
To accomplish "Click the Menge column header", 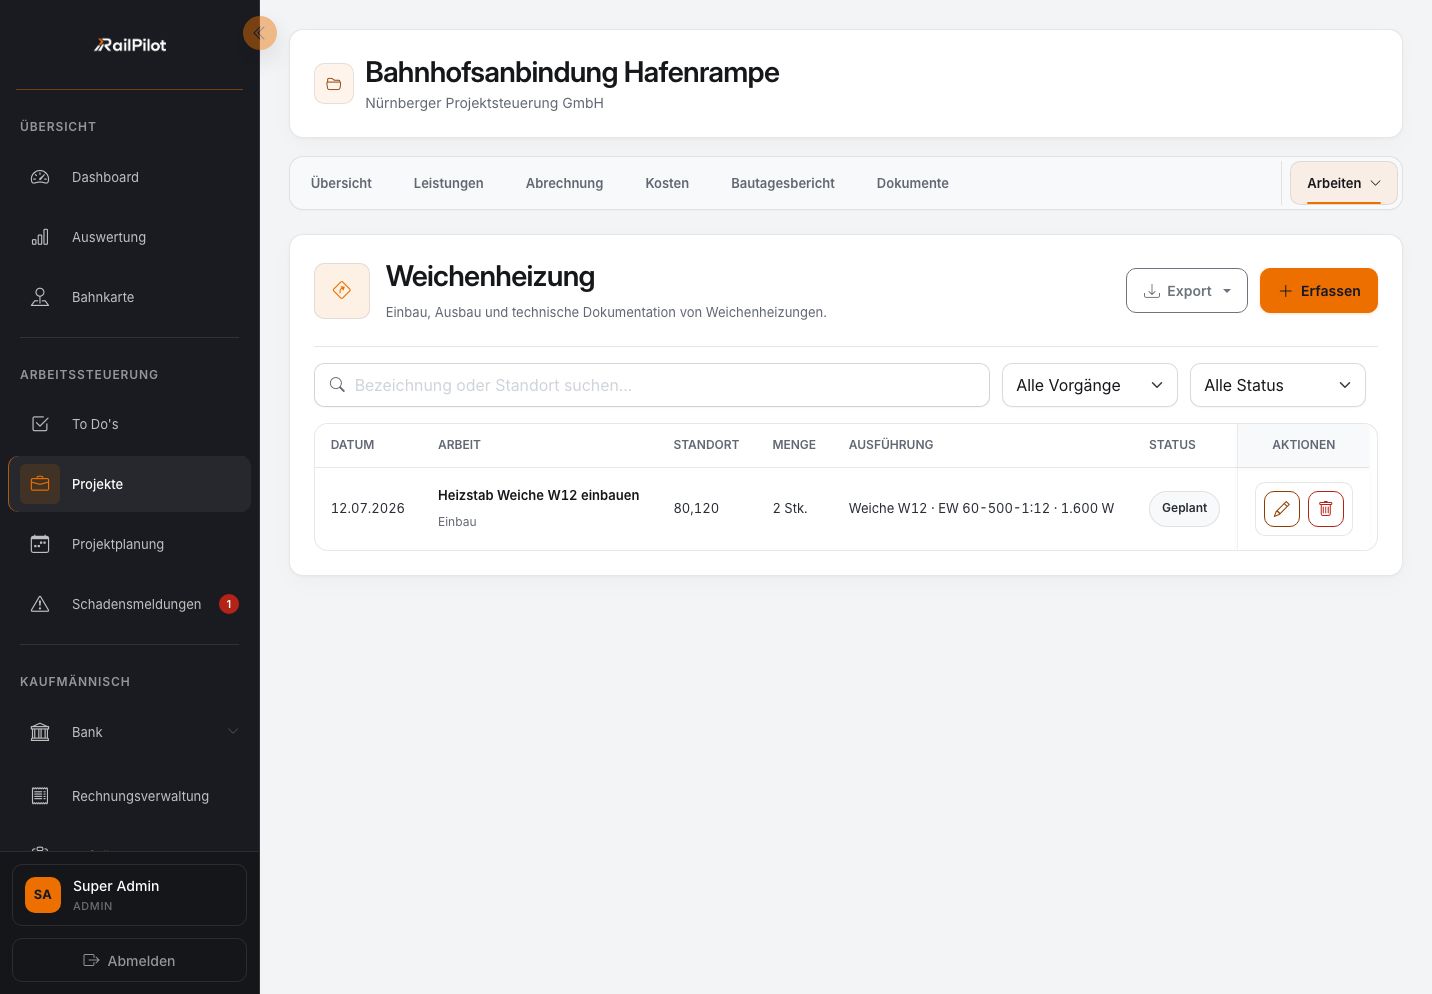I will click(x=794, y=445).
